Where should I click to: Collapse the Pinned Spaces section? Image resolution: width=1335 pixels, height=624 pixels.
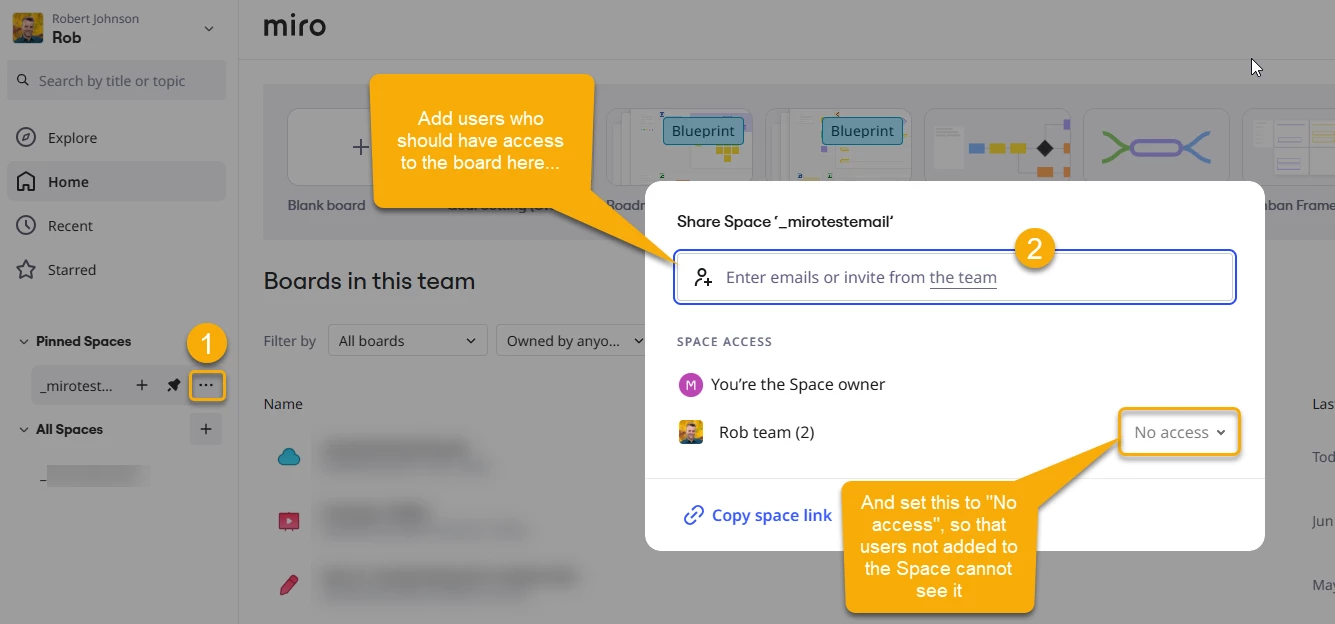[23, 342]
